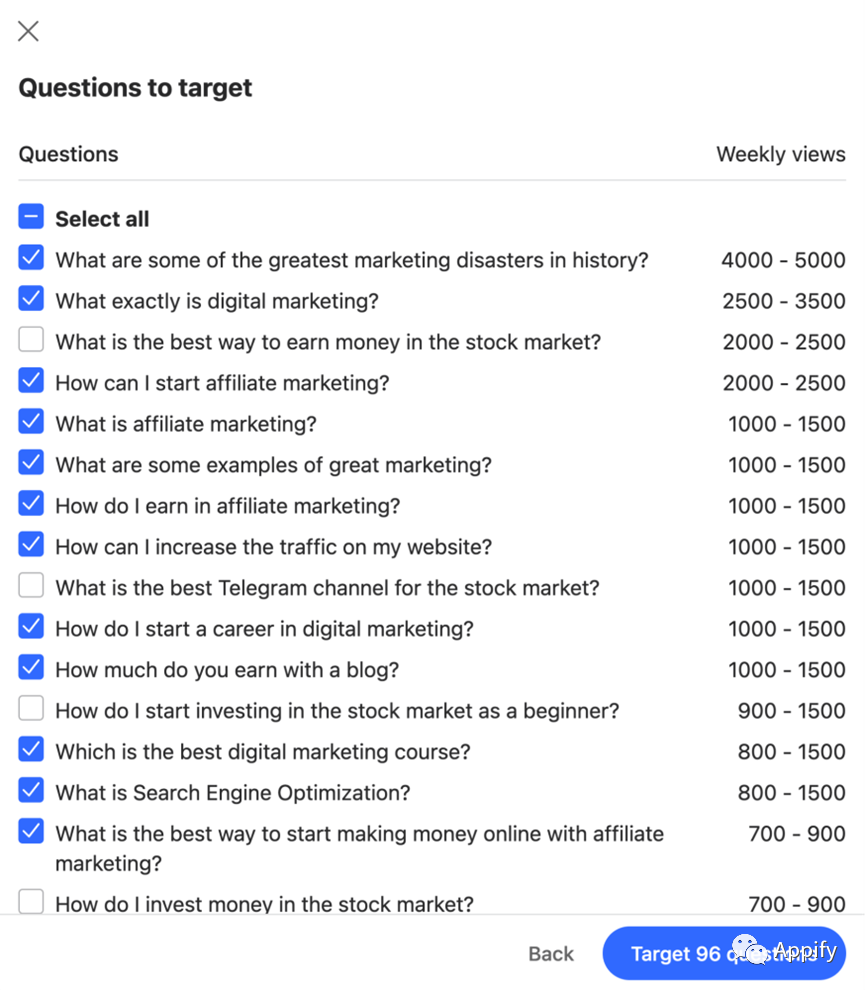The width and height of the screenshot is (865, 990).
Task: Uncheck 'How do I earn in affiliate marketing?'
Action: [x=31, y=503]
